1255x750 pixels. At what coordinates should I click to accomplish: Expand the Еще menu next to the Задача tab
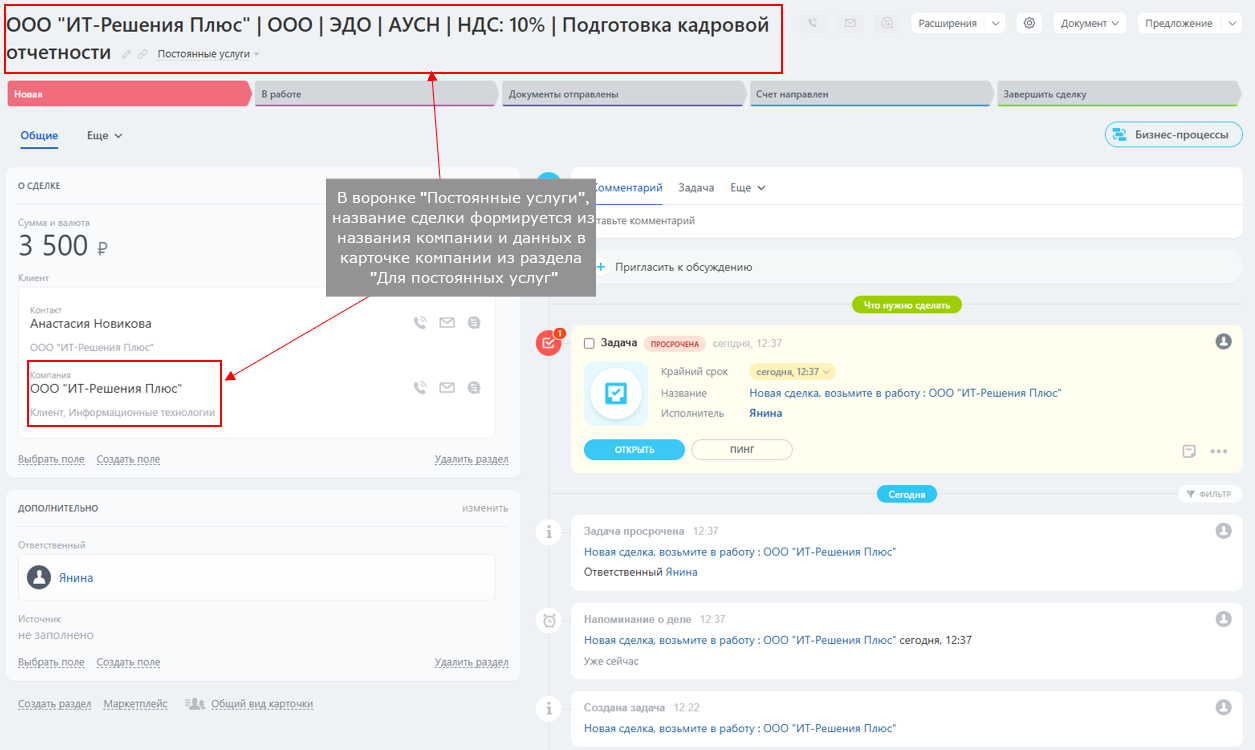click(748, 187)
